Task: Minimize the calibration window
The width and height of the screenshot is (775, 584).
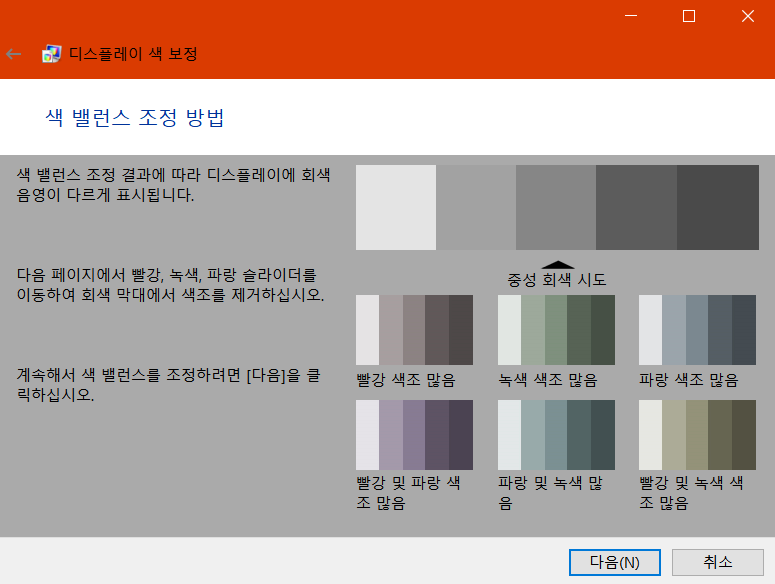Action: click(631, 16)
